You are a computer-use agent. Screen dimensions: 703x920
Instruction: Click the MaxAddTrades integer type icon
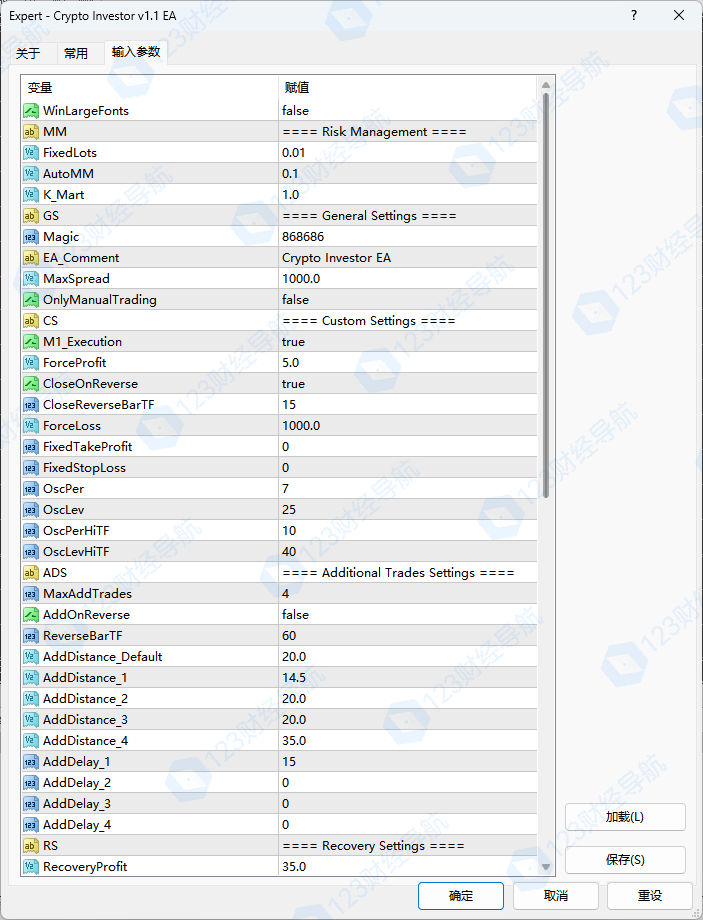pos(31,594)
